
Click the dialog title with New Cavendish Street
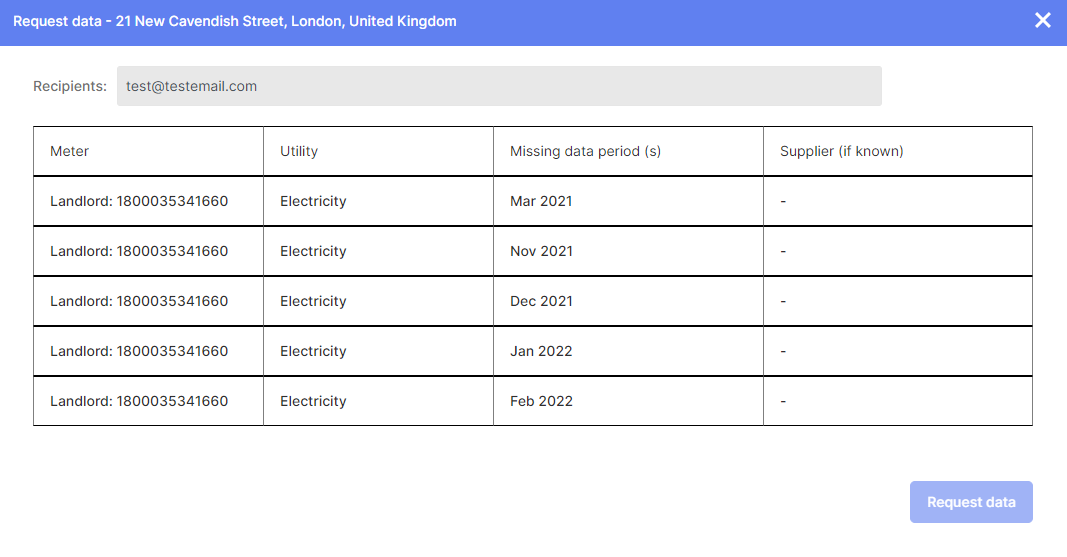click(235, 21)
